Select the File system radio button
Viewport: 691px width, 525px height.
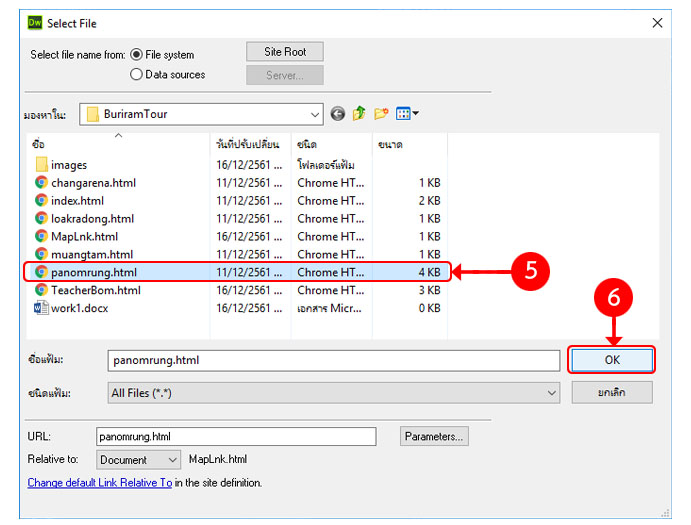point(136,55)
